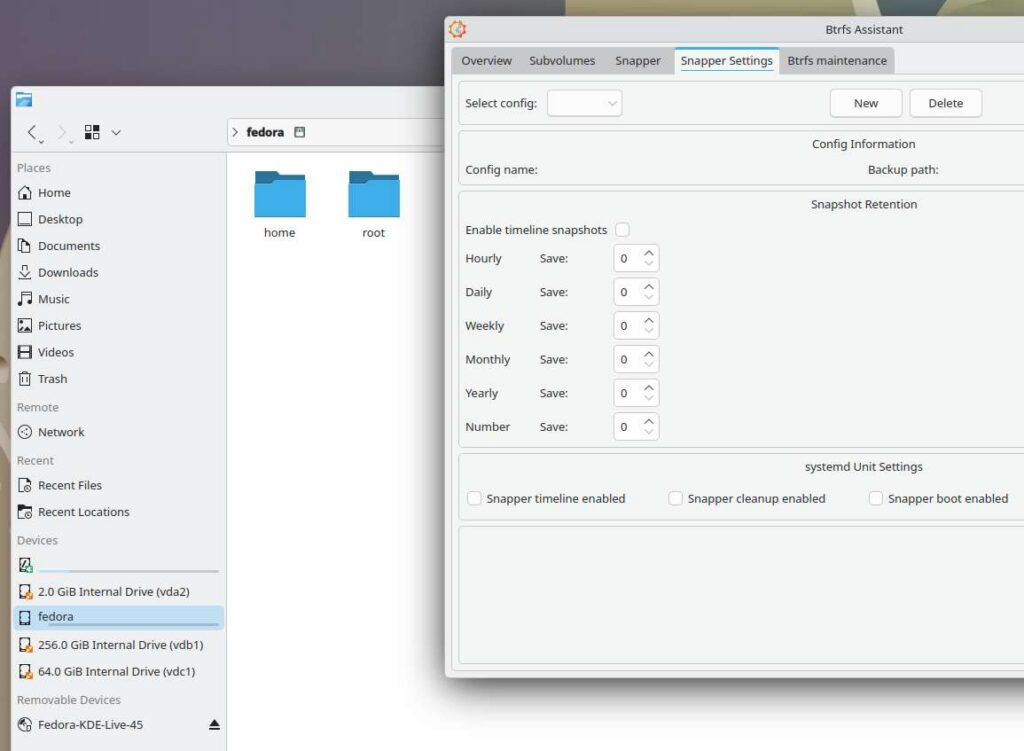The height and width of the screenshot is (751, 1024).
Task: Click the fedora breadcrumb in the location bar
Action: (265, 132)
